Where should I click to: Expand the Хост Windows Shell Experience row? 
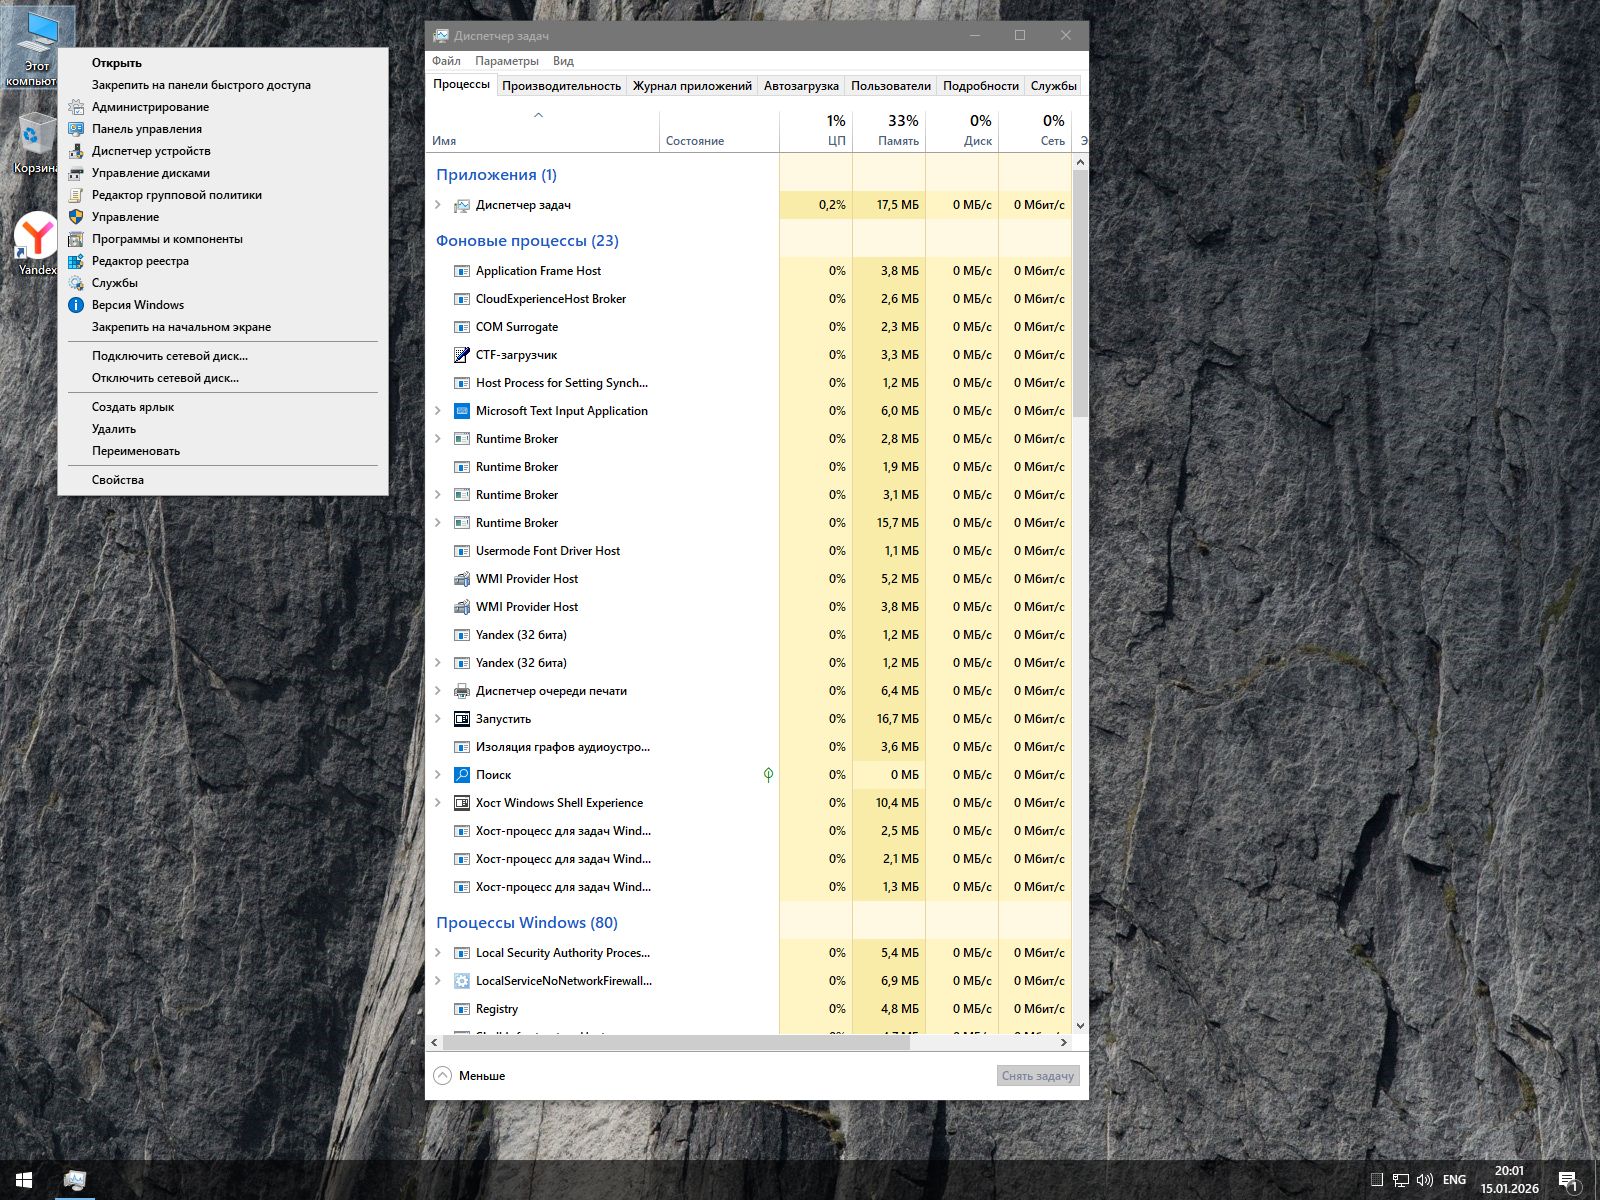coord(438,803)
